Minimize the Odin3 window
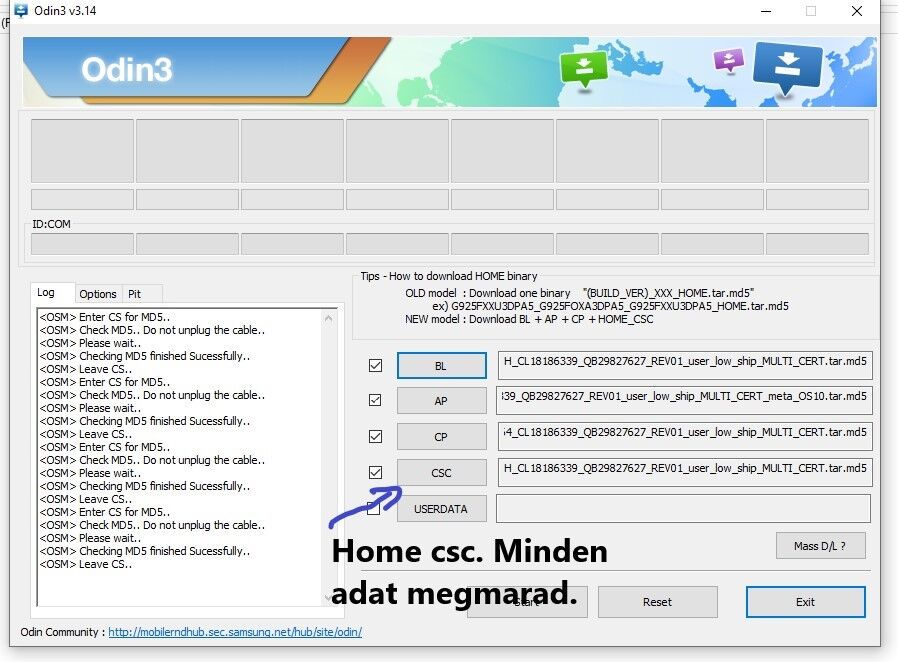Screen dimensions: 898x662 [766, 11]
